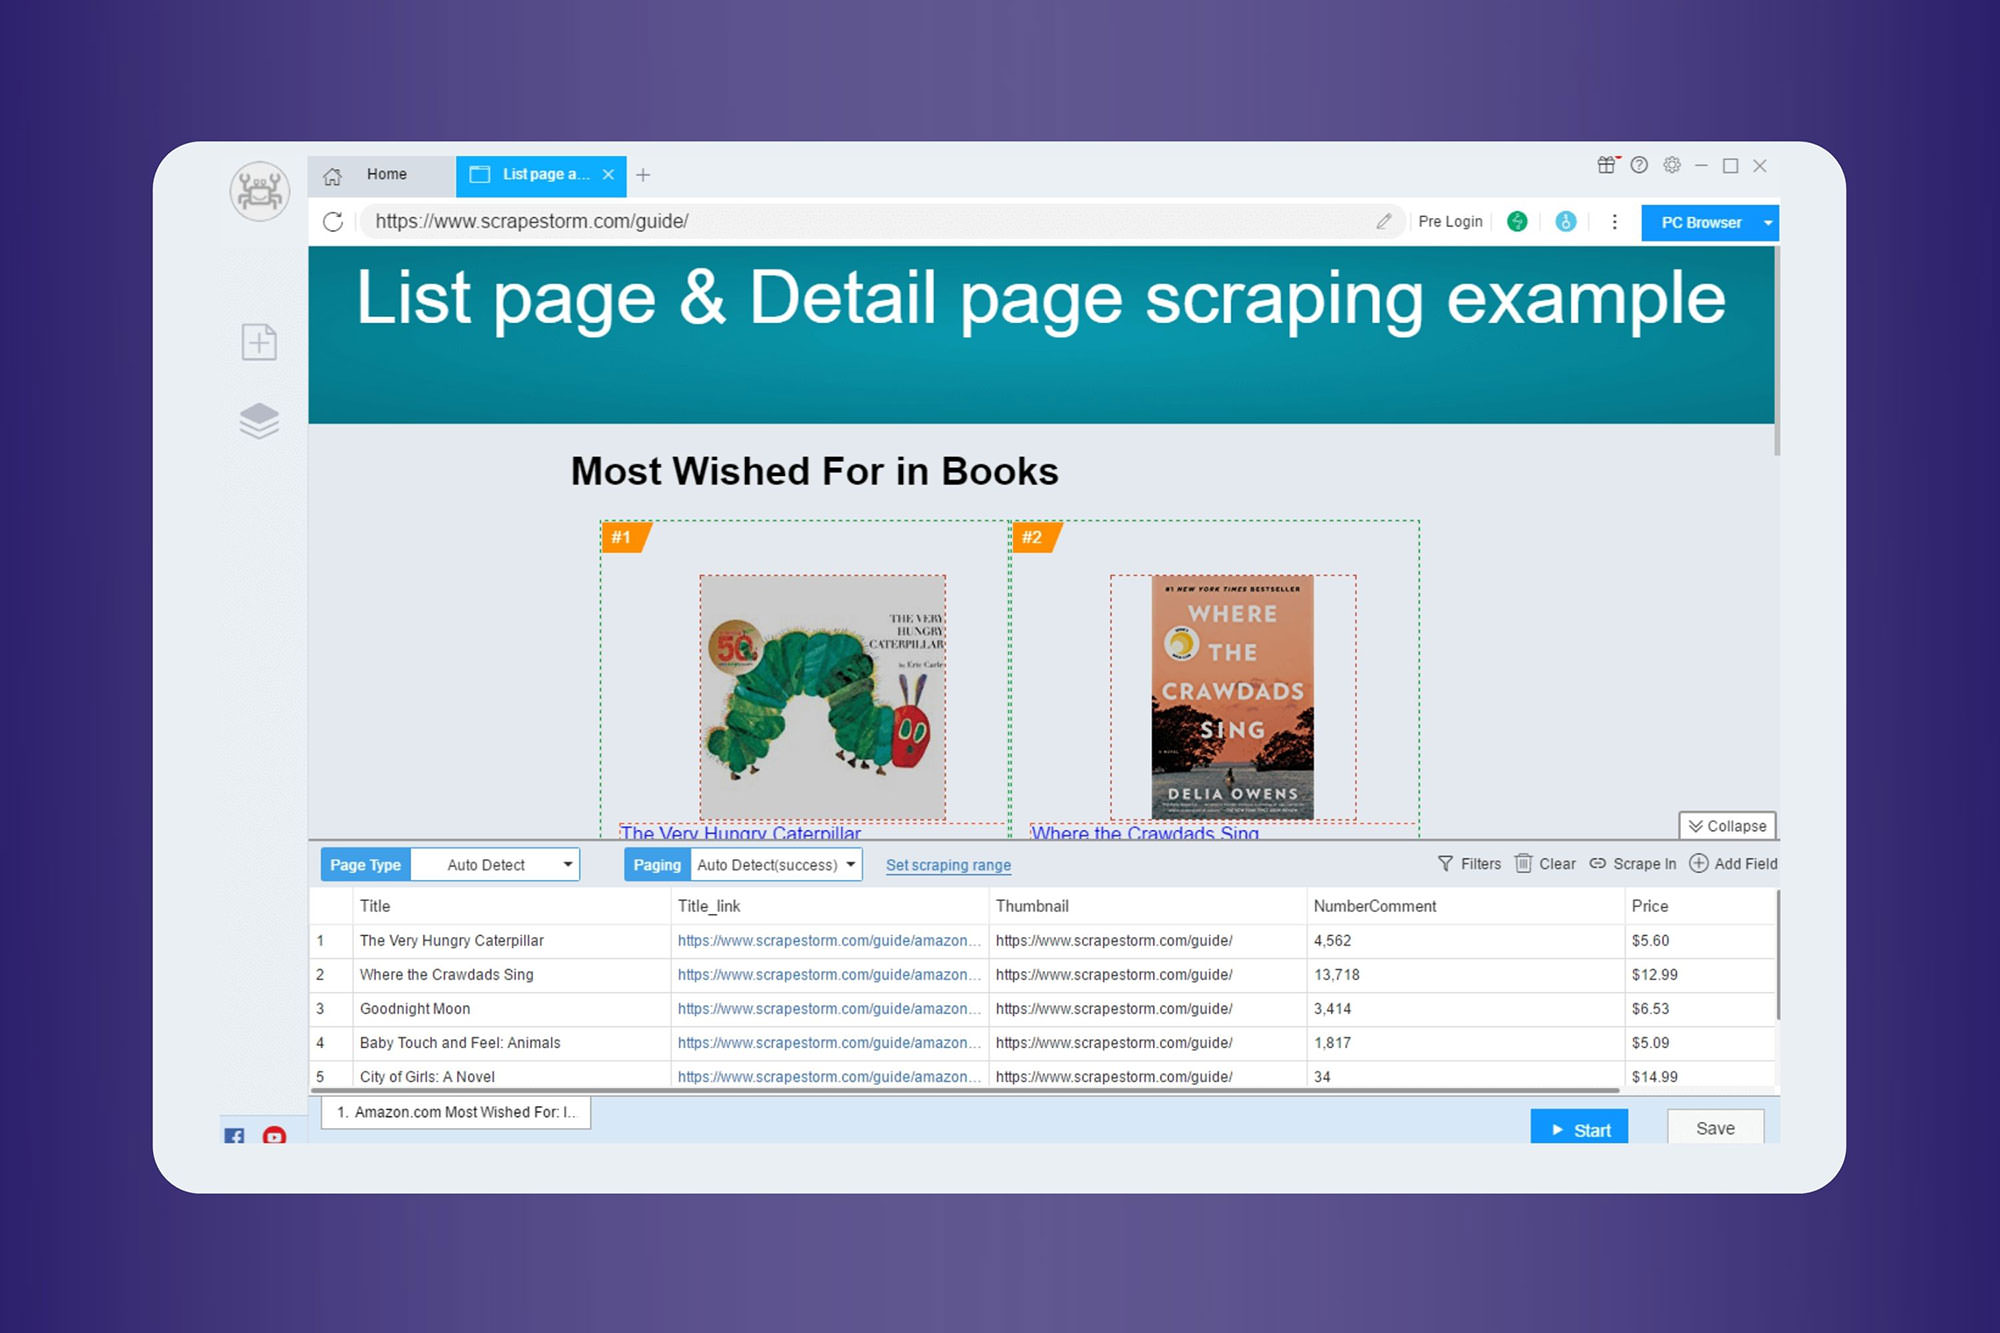The height and width of the screenshot is (1333, 2000).
Task: Click the URL address input field
Action: pos(870,222)
